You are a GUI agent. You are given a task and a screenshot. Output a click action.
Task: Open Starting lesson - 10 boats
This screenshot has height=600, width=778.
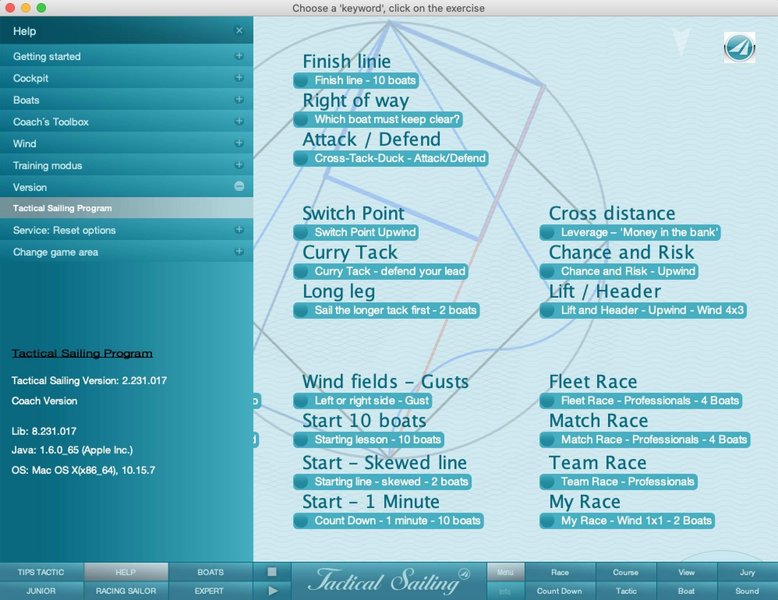click(x=369, y=440)
